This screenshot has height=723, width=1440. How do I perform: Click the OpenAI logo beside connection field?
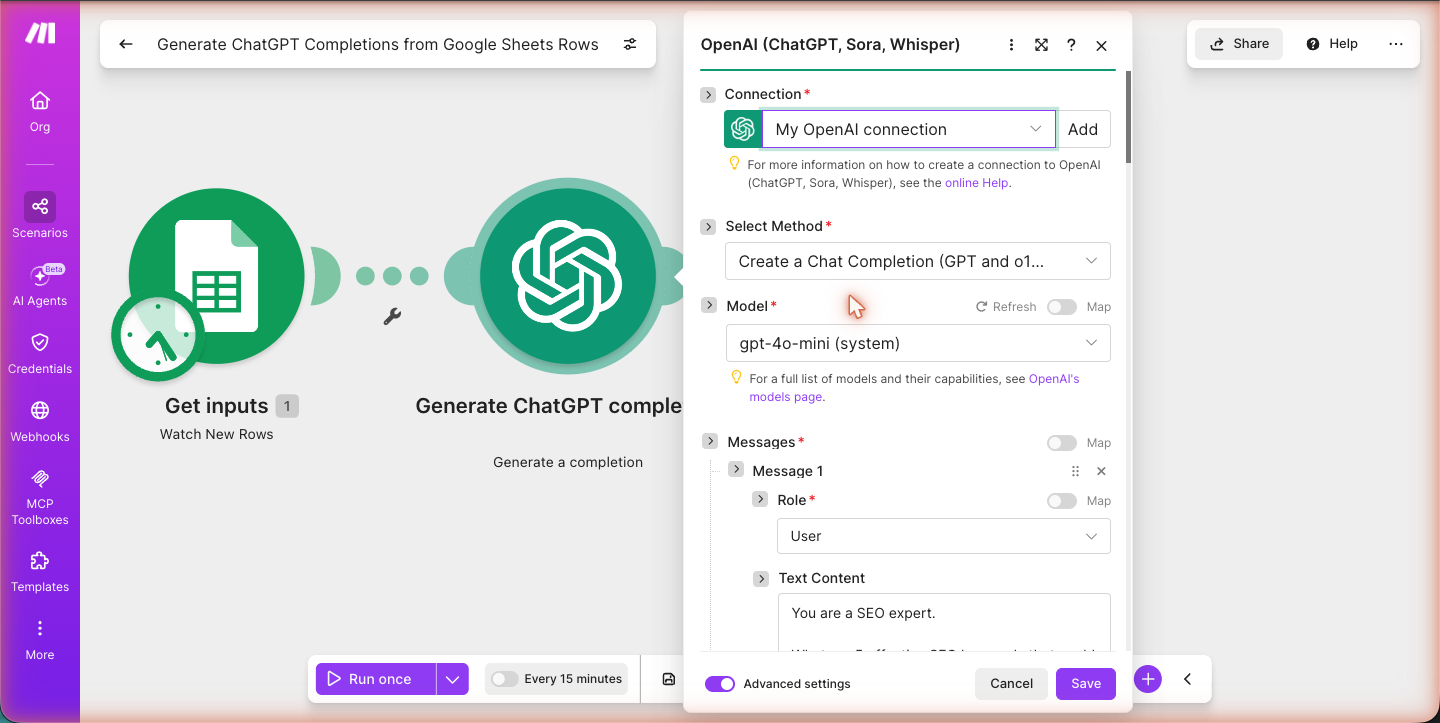[742, 129]
